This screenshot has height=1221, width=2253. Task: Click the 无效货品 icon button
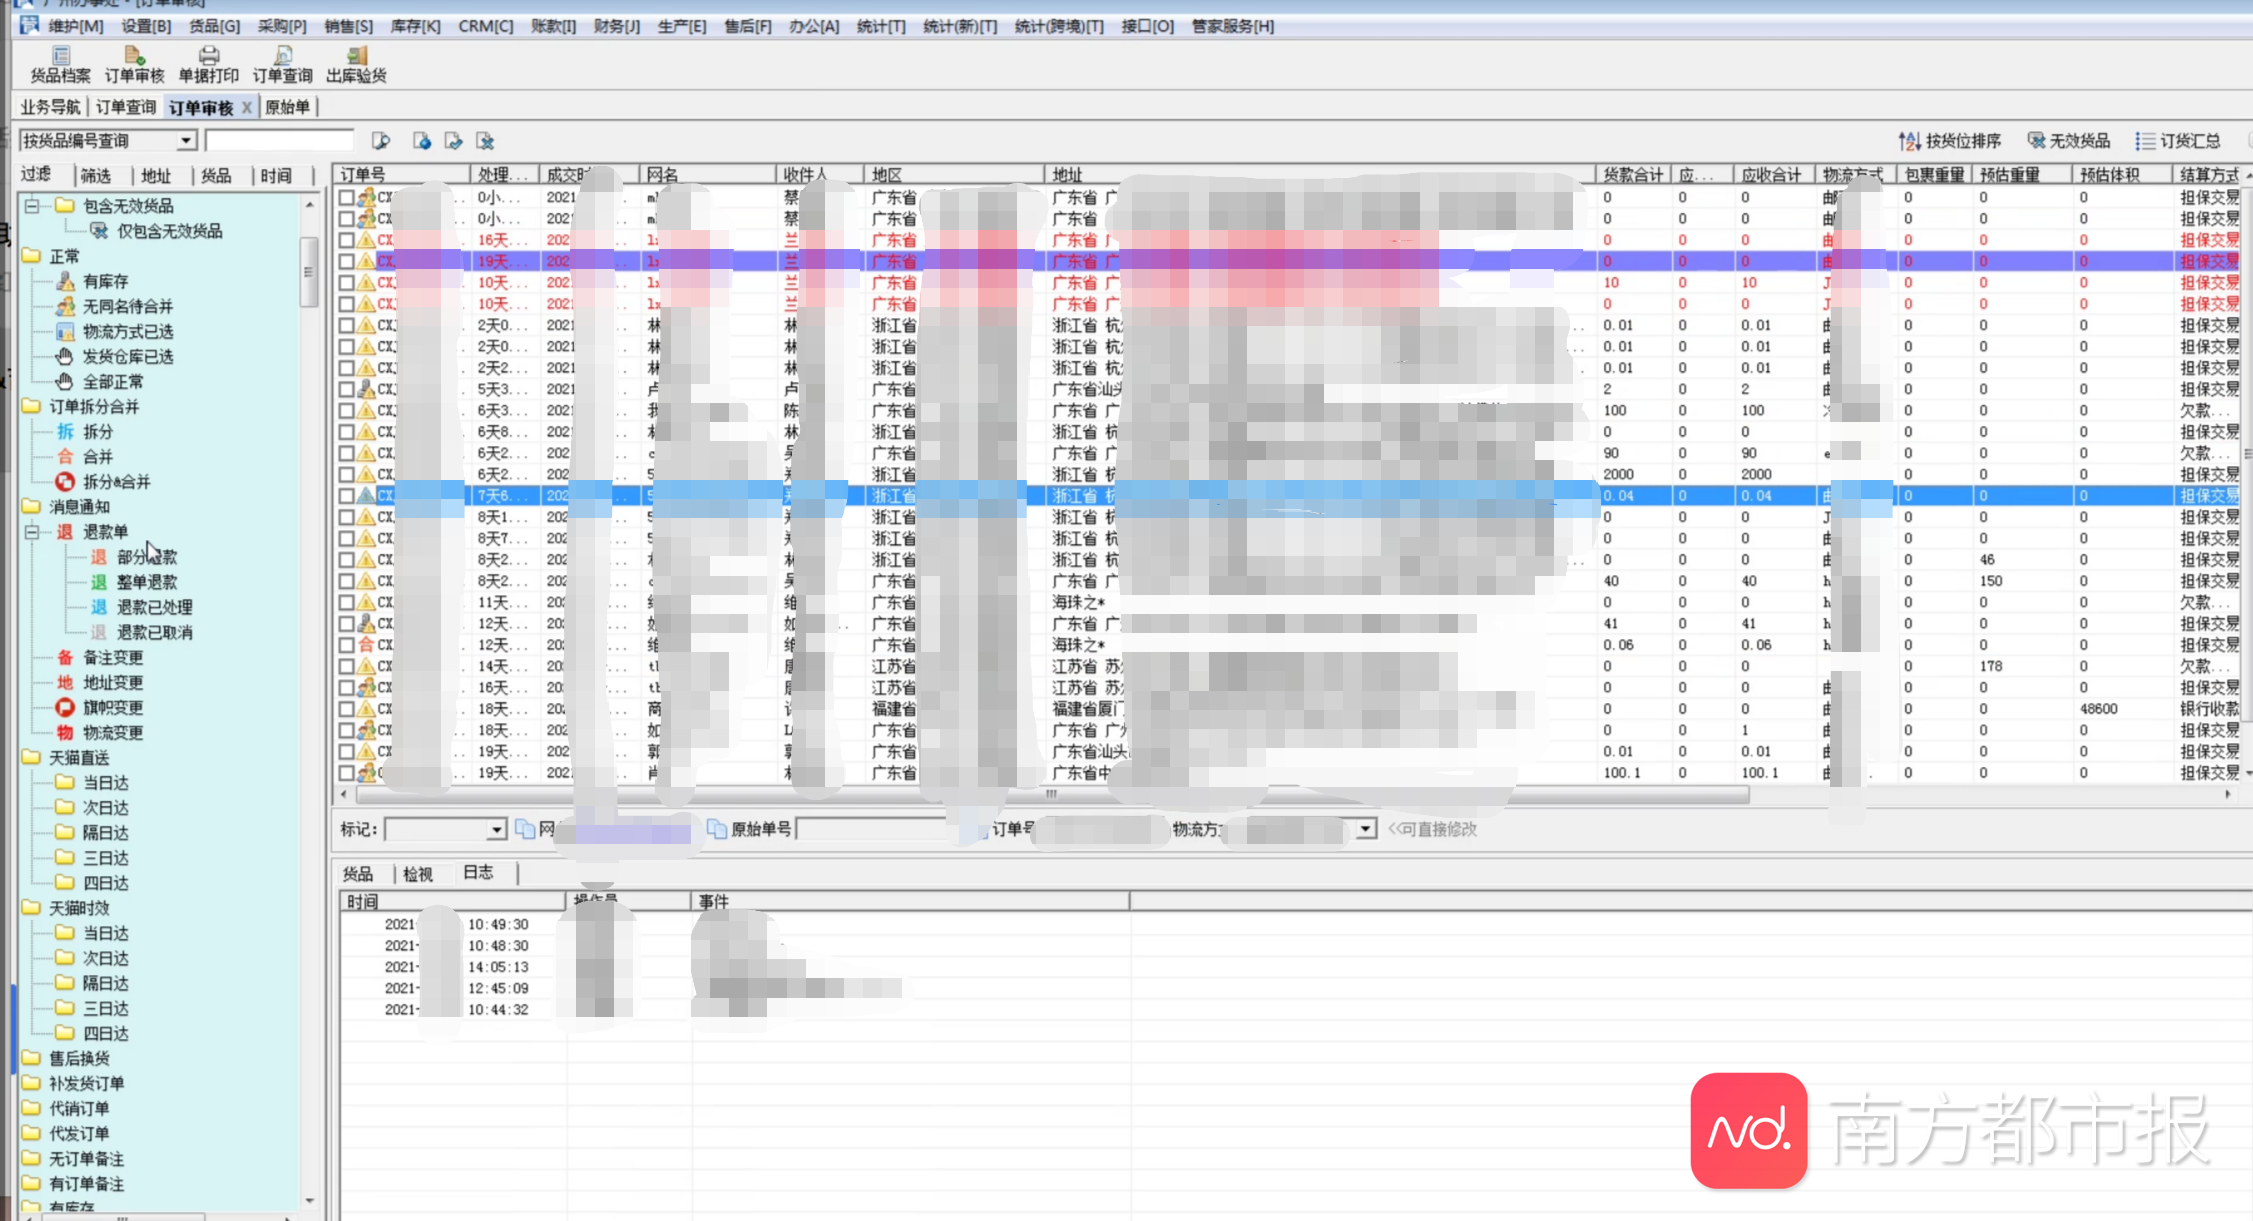tap(2036, 141)
